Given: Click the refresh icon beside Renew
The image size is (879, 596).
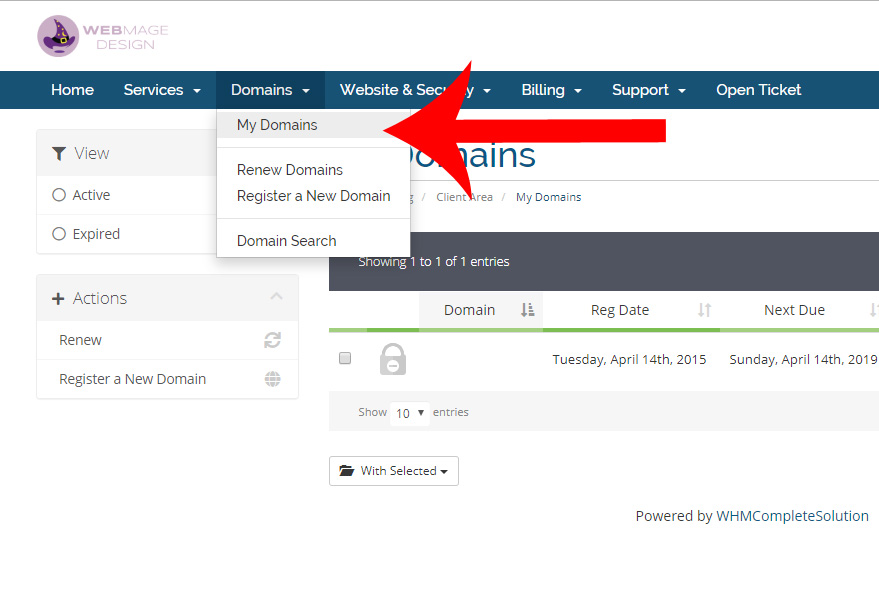Looking at the screenshot, I should coord(272,340).
